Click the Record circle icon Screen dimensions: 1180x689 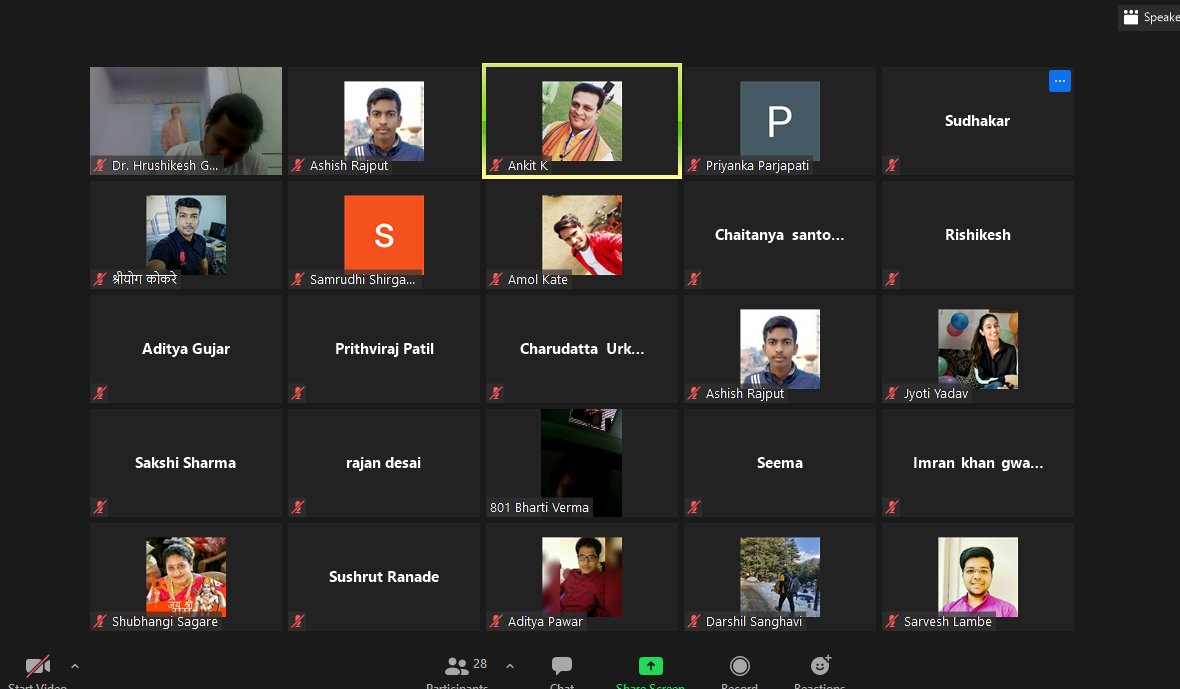[x=740, y=666]
